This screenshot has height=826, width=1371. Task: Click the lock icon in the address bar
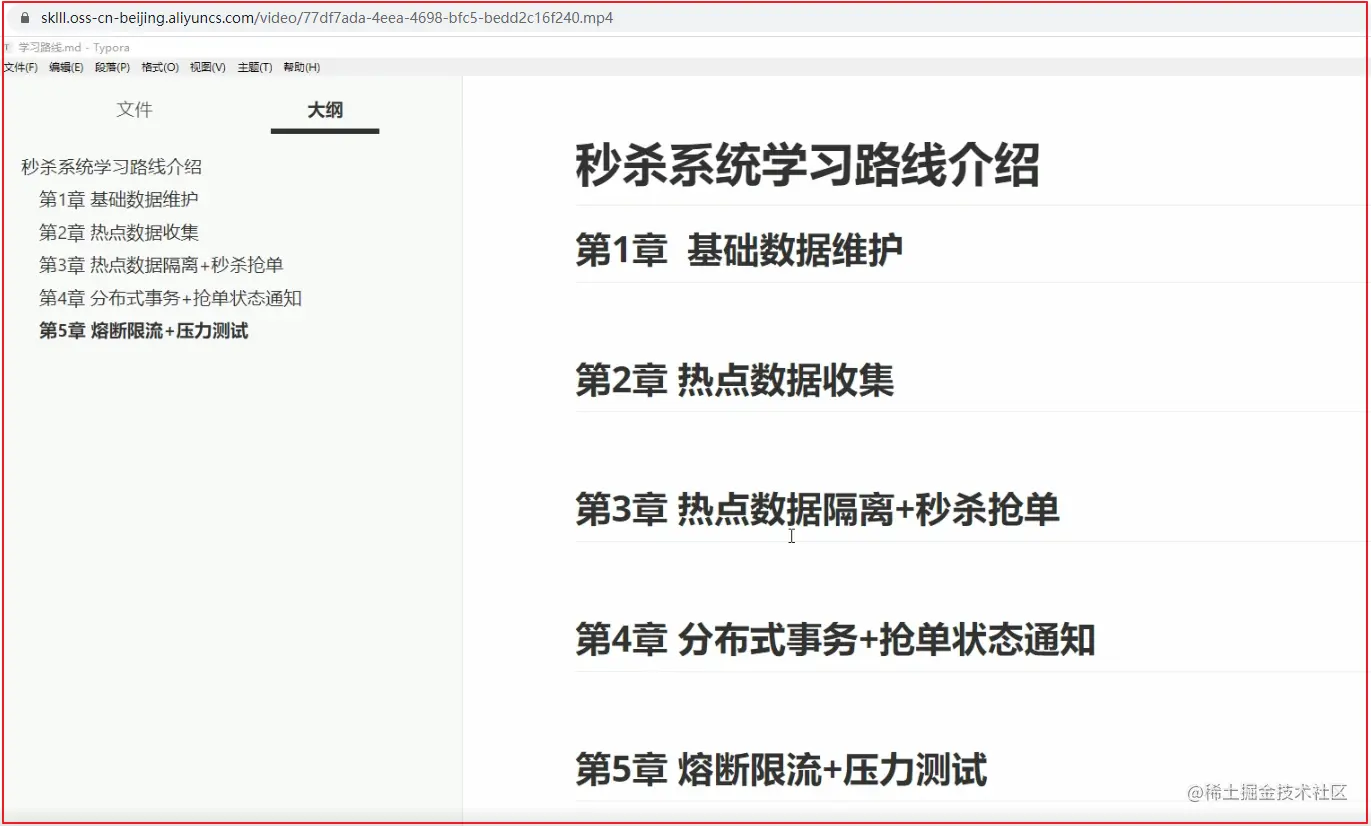click(x=25, y=18)
